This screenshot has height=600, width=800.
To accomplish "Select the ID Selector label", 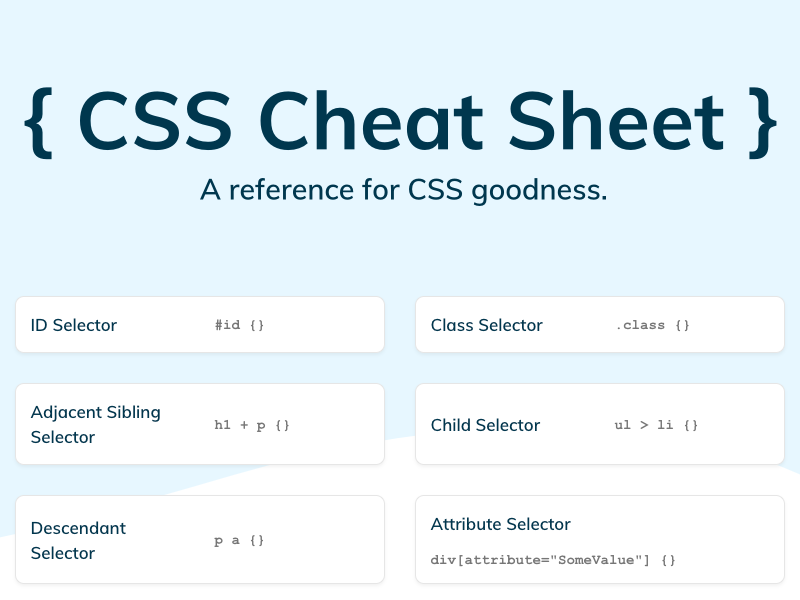I will point(74,325).
